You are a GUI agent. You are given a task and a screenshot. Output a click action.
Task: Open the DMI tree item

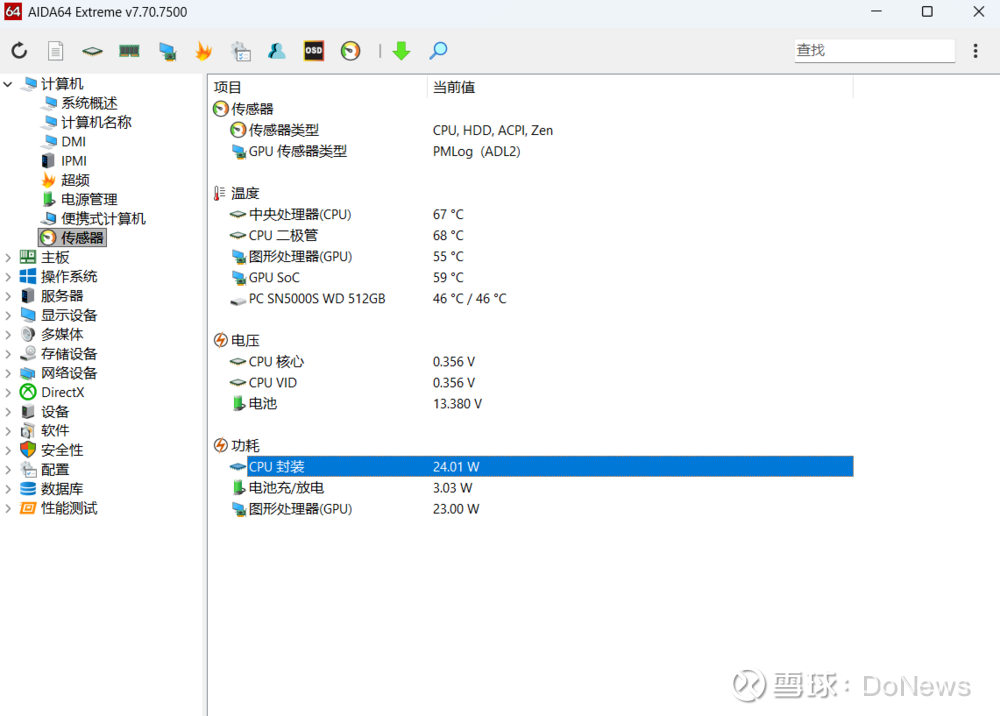coord(73,142)
